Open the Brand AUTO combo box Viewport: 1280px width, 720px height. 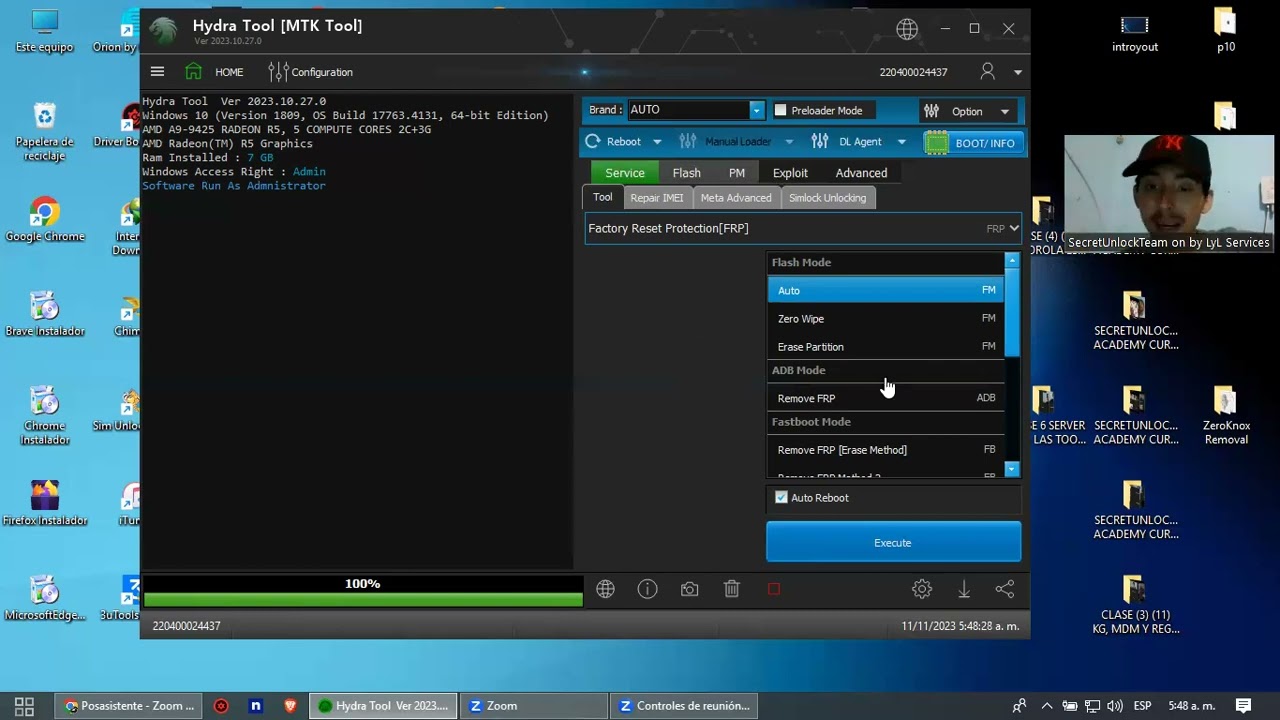[695, 110]
